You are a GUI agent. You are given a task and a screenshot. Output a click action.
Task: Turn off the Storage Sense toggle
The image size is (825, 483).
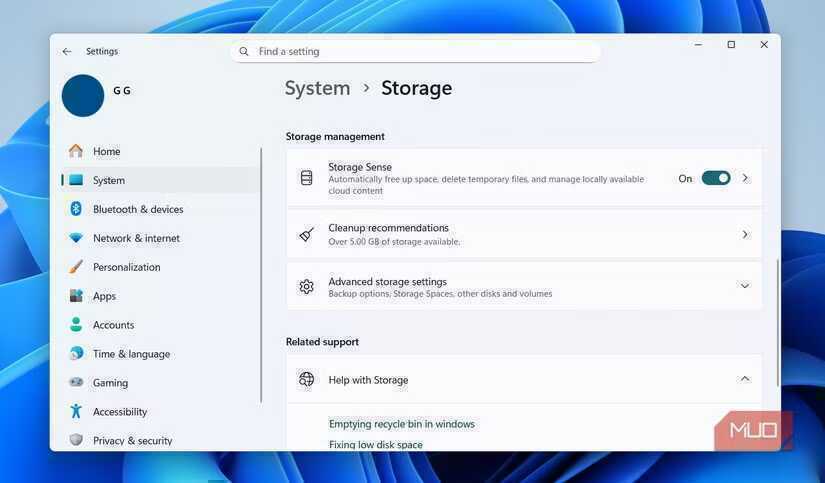click(715, 178)
